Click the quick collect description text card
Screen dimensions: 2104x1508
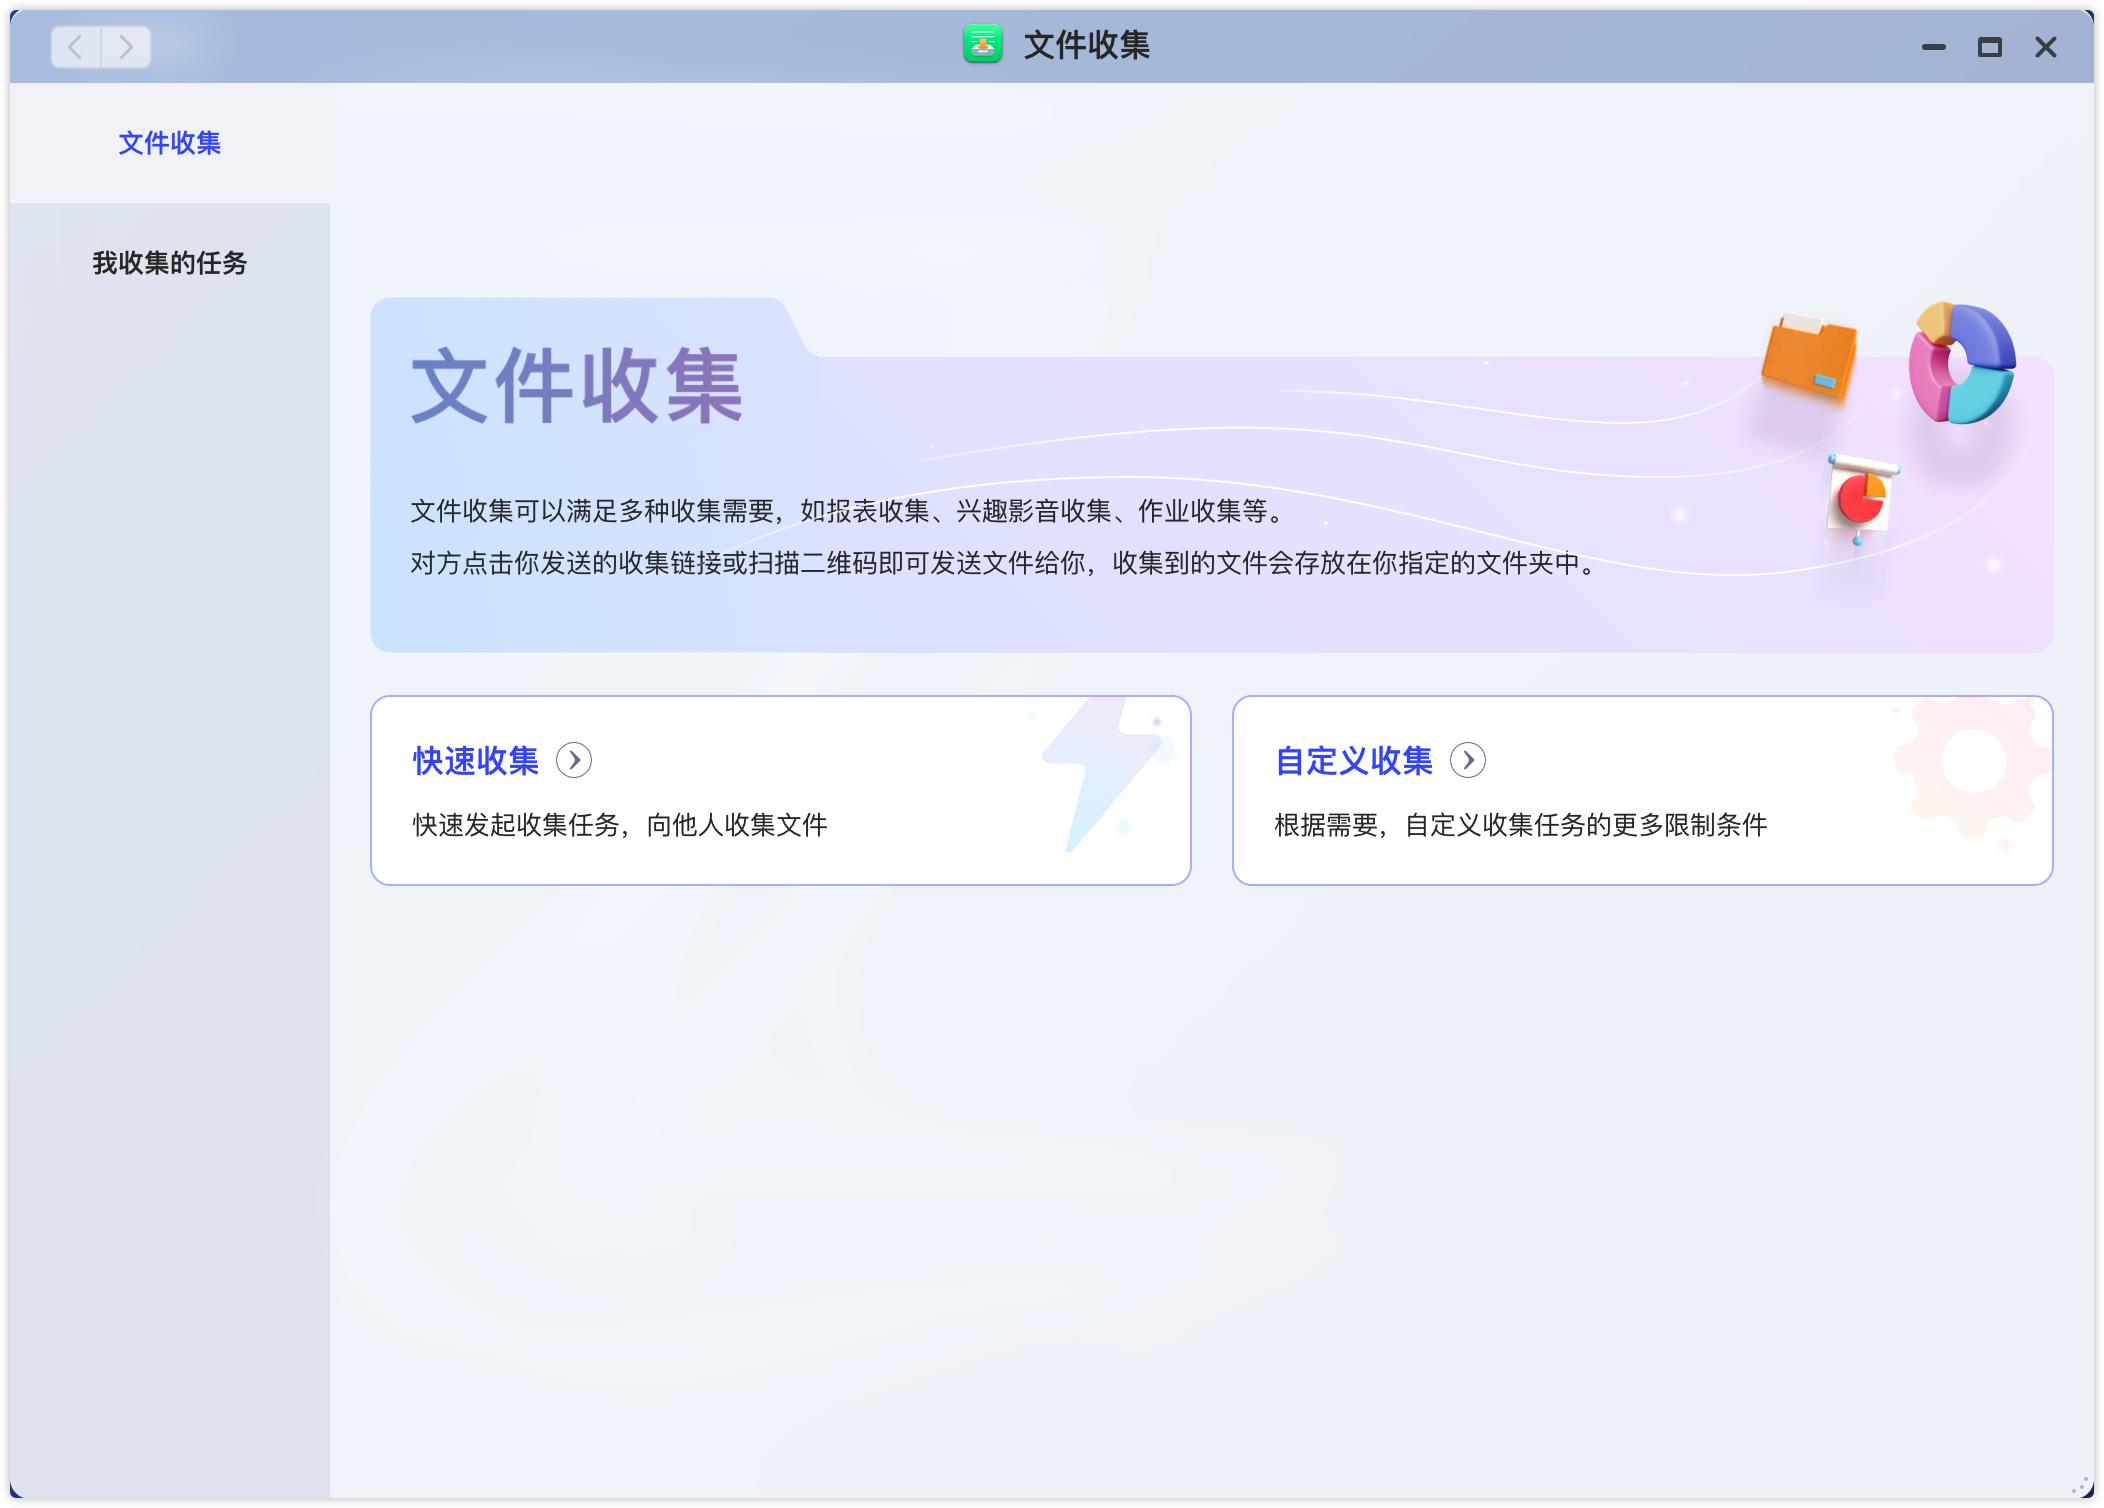pyautogui.click(x=620, y=826)
